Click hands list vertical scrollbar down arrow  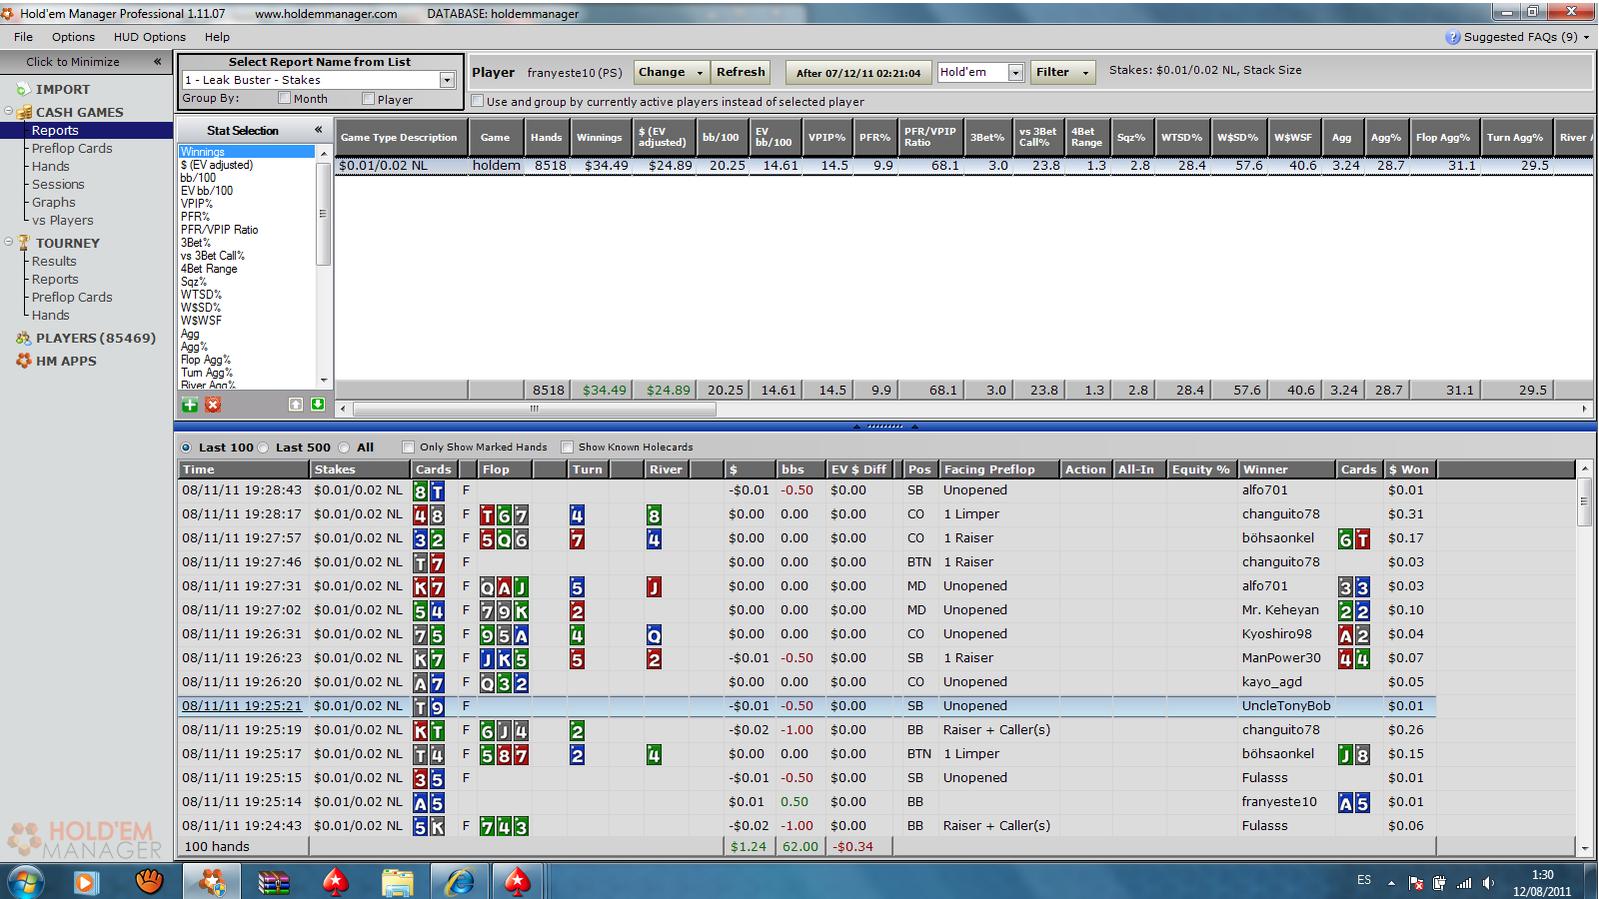1583,847
